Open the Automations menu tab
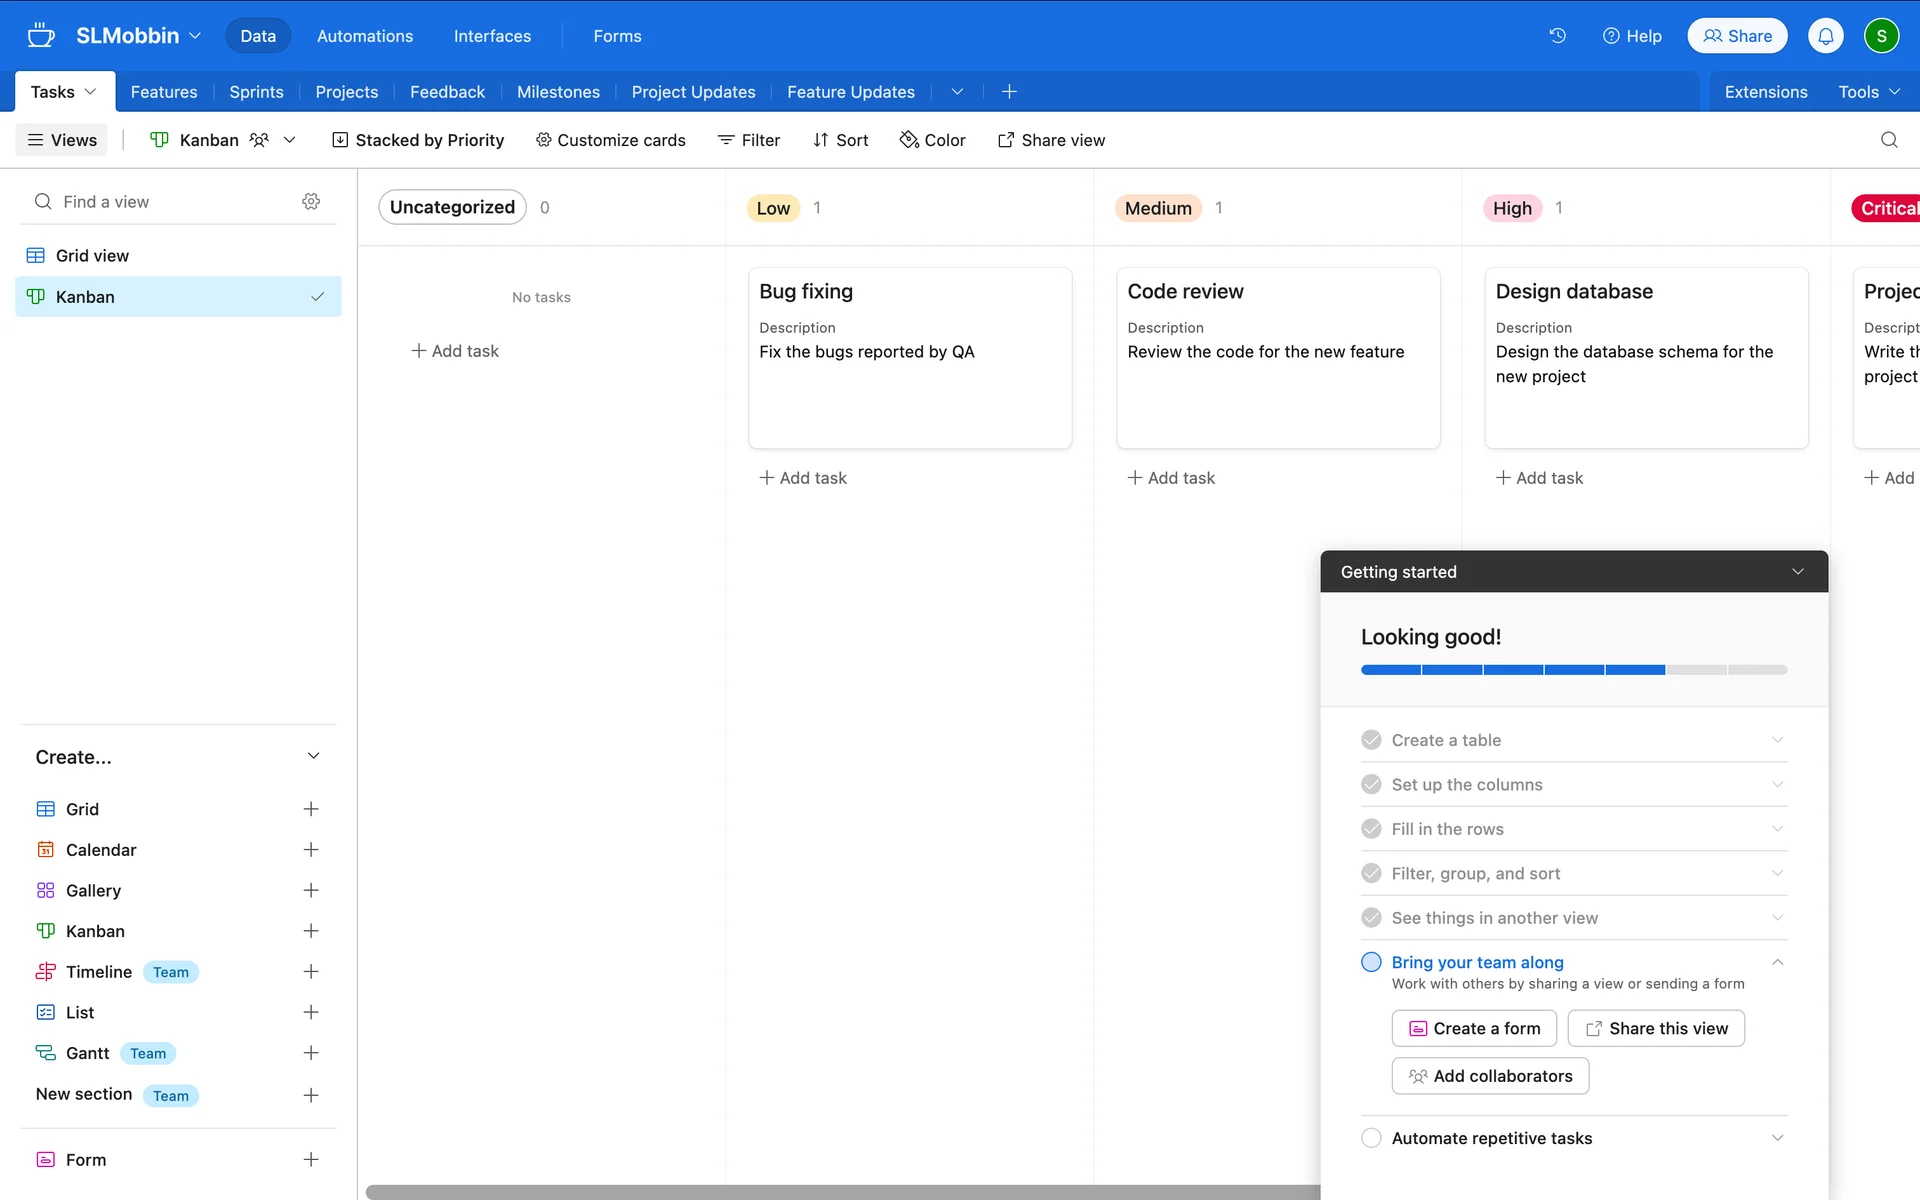The height and width of the screenshot is (1200, 1920). (x=364, y=36)
